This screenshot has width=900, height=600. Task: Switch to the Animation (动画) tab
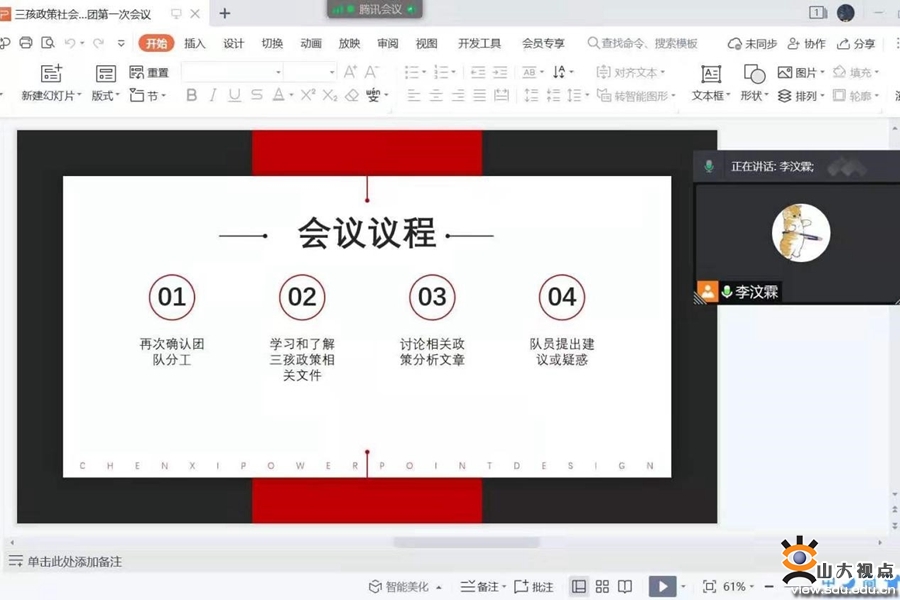coord(311,43)
